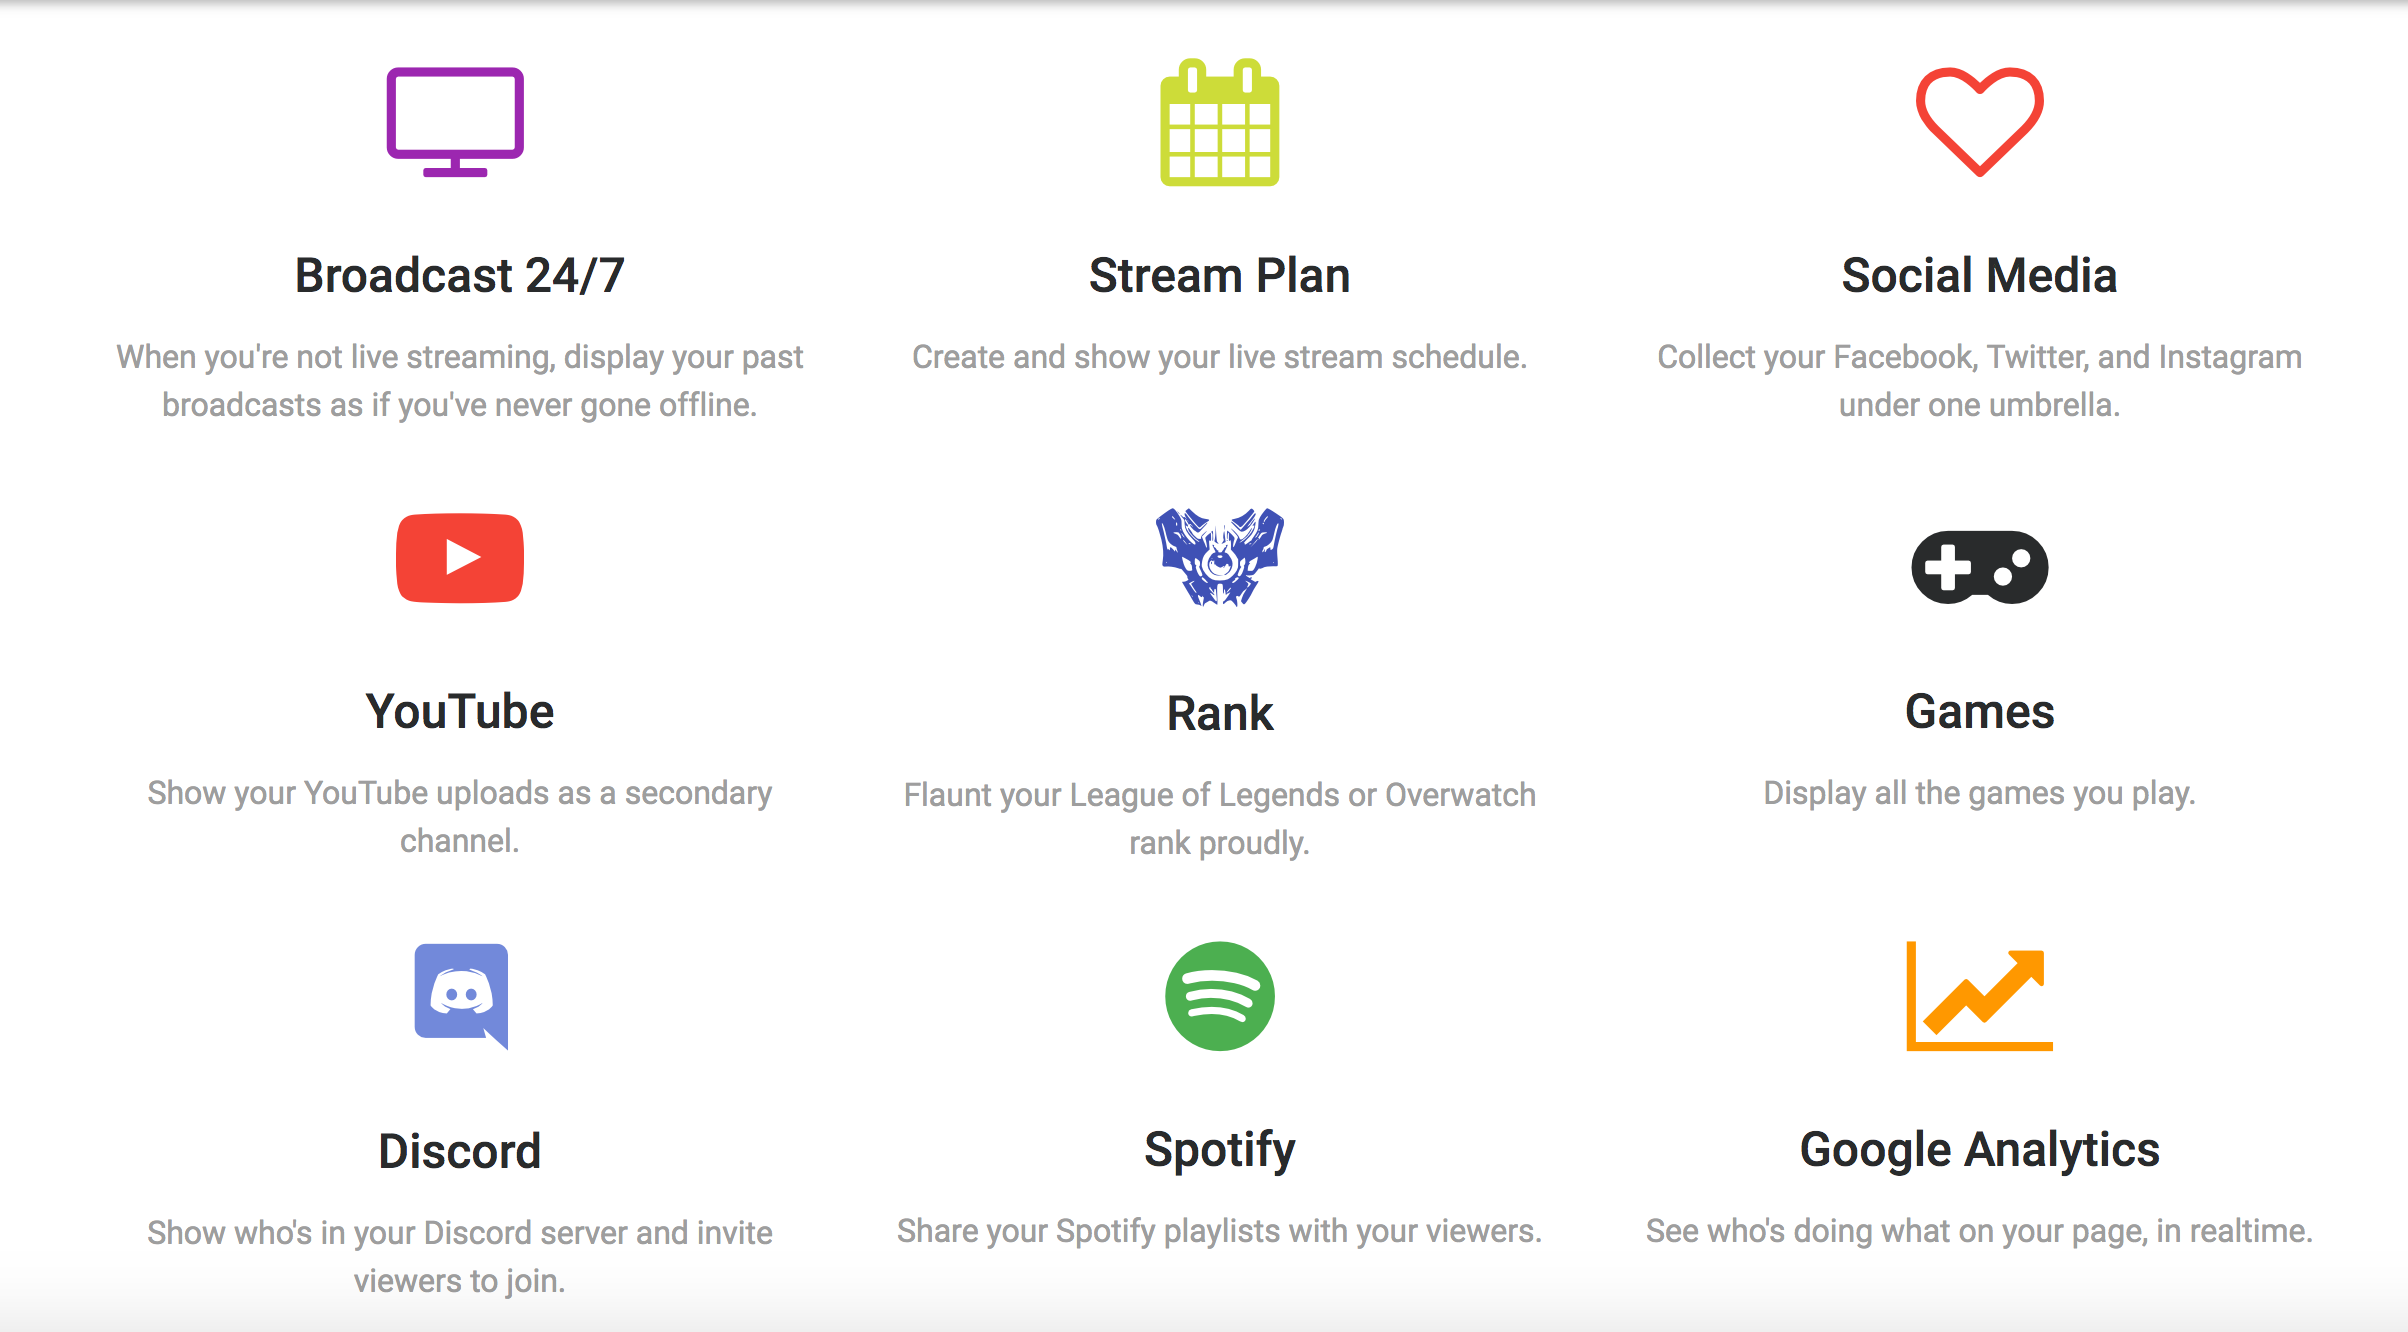This screenshot has height=1332, width=2408.
Task: Open the Spotify feature heading
Action: pyautogui.click(x=1219, y=1150)
